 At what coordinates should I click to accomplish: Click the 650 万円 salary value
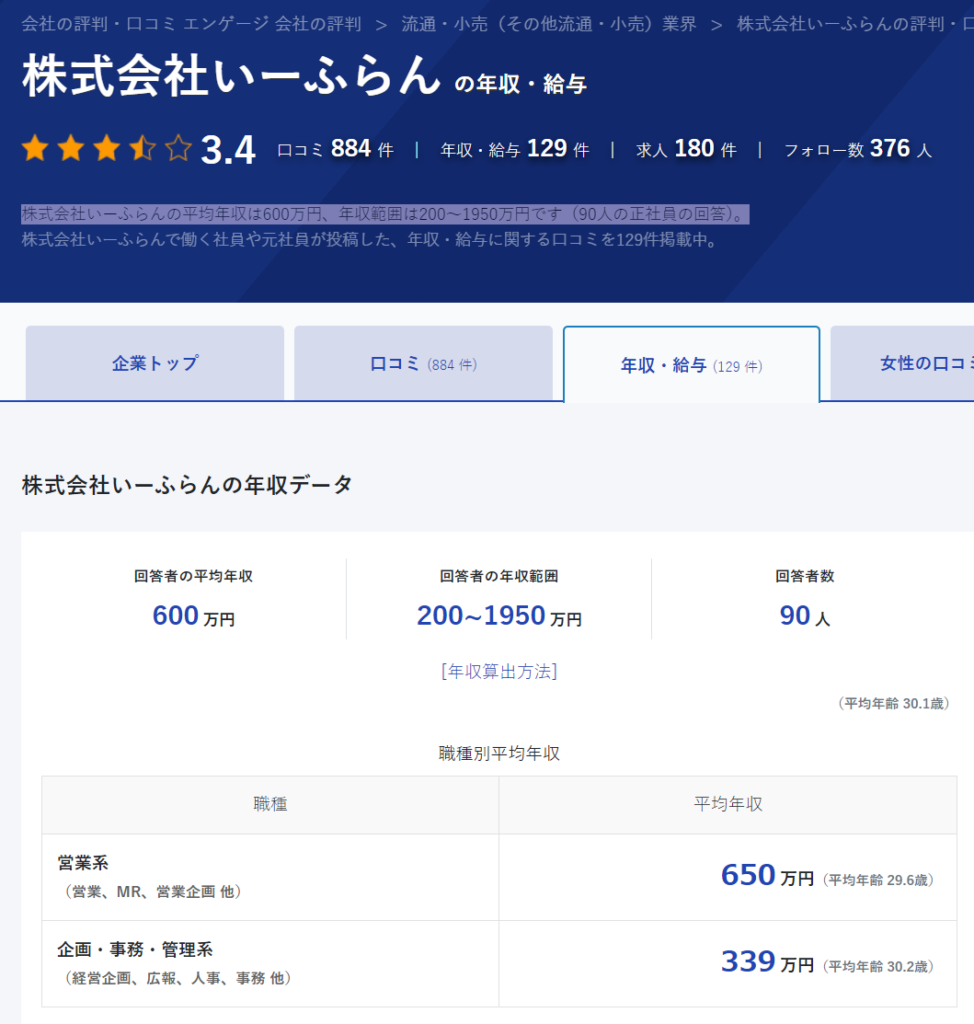click(x=767, y=876)
